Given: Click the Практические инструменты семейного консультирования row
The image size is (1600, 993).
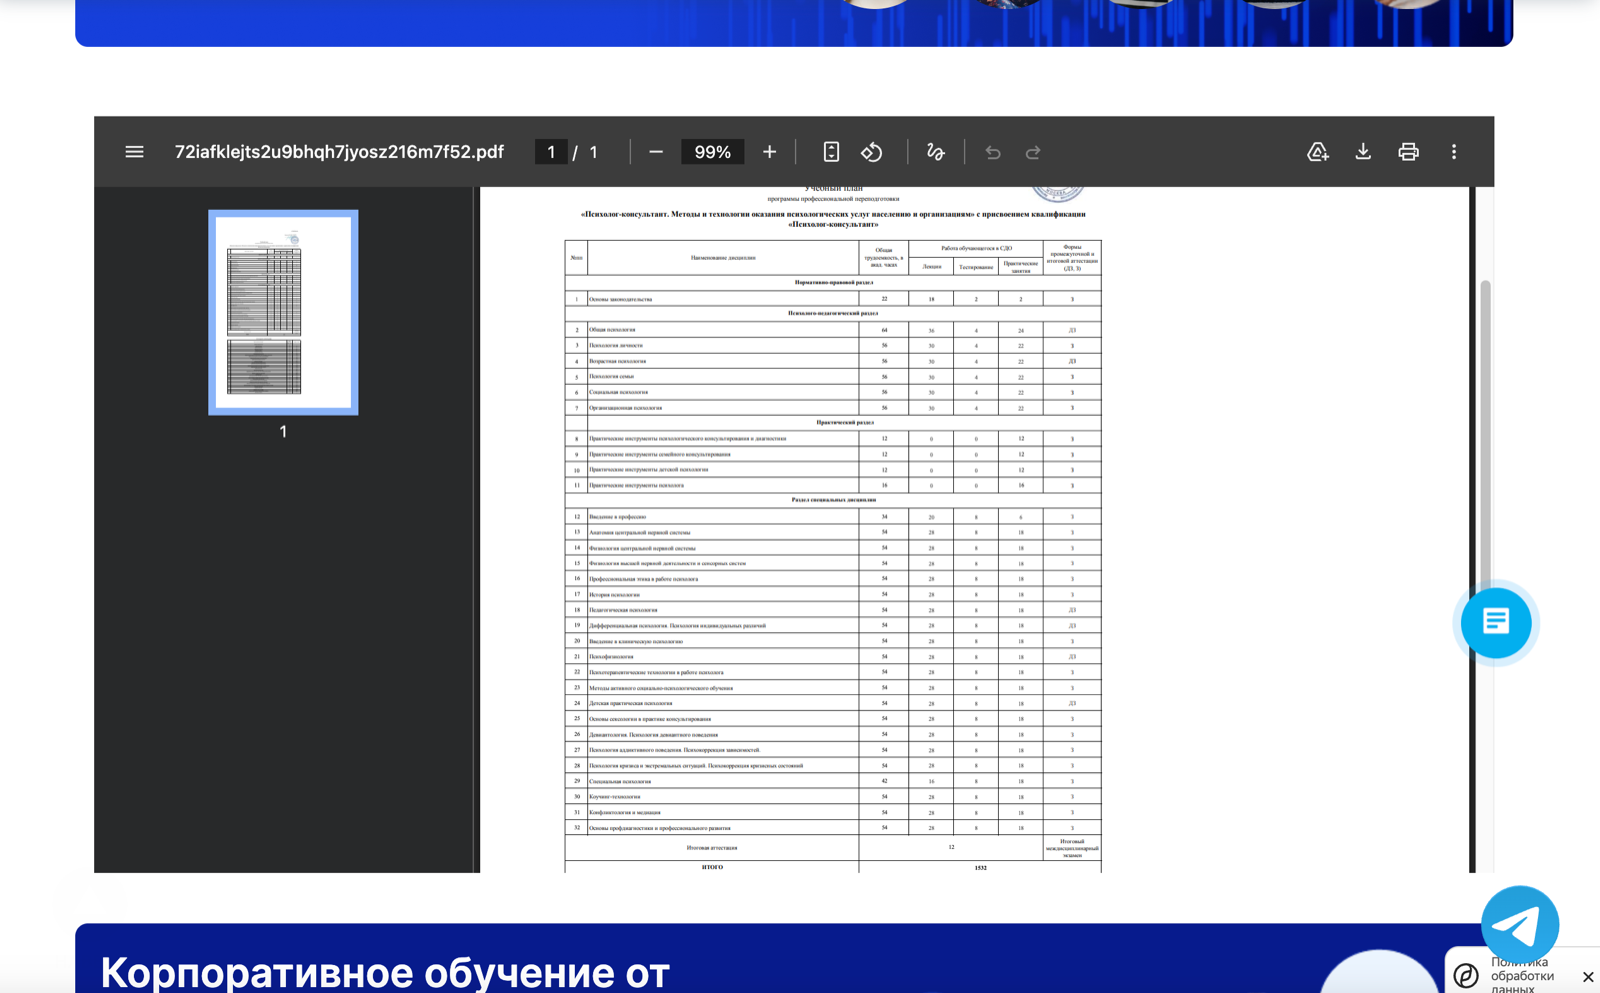Looking at the screenshot, I should [x=833, y=454].
